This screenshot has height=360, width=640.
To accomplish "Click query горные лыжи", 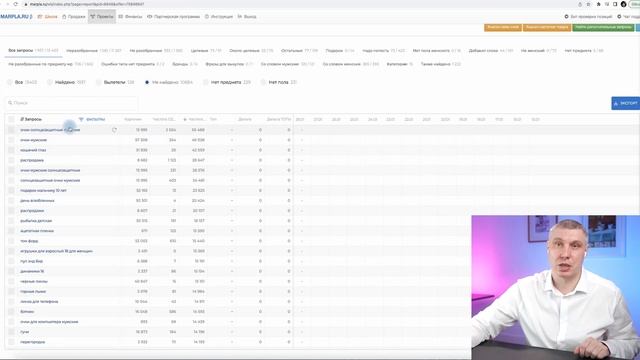I will tap(33, 291).
